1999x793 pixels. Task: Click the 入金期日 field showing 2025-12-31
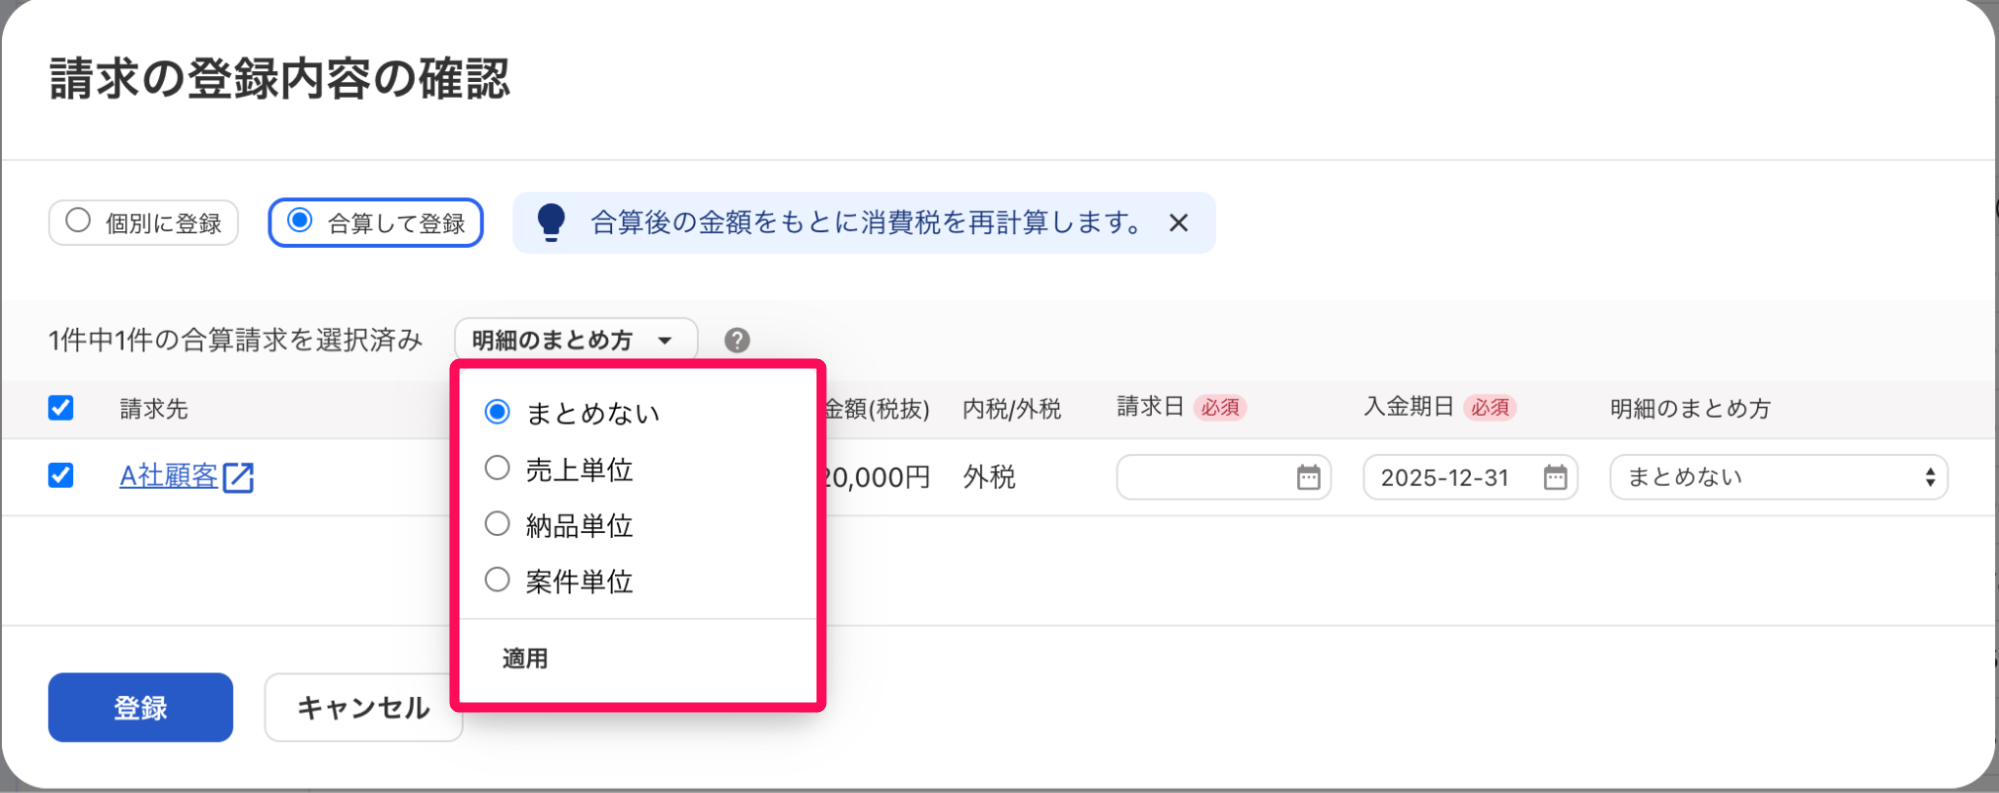click(x=1470, y=477)
